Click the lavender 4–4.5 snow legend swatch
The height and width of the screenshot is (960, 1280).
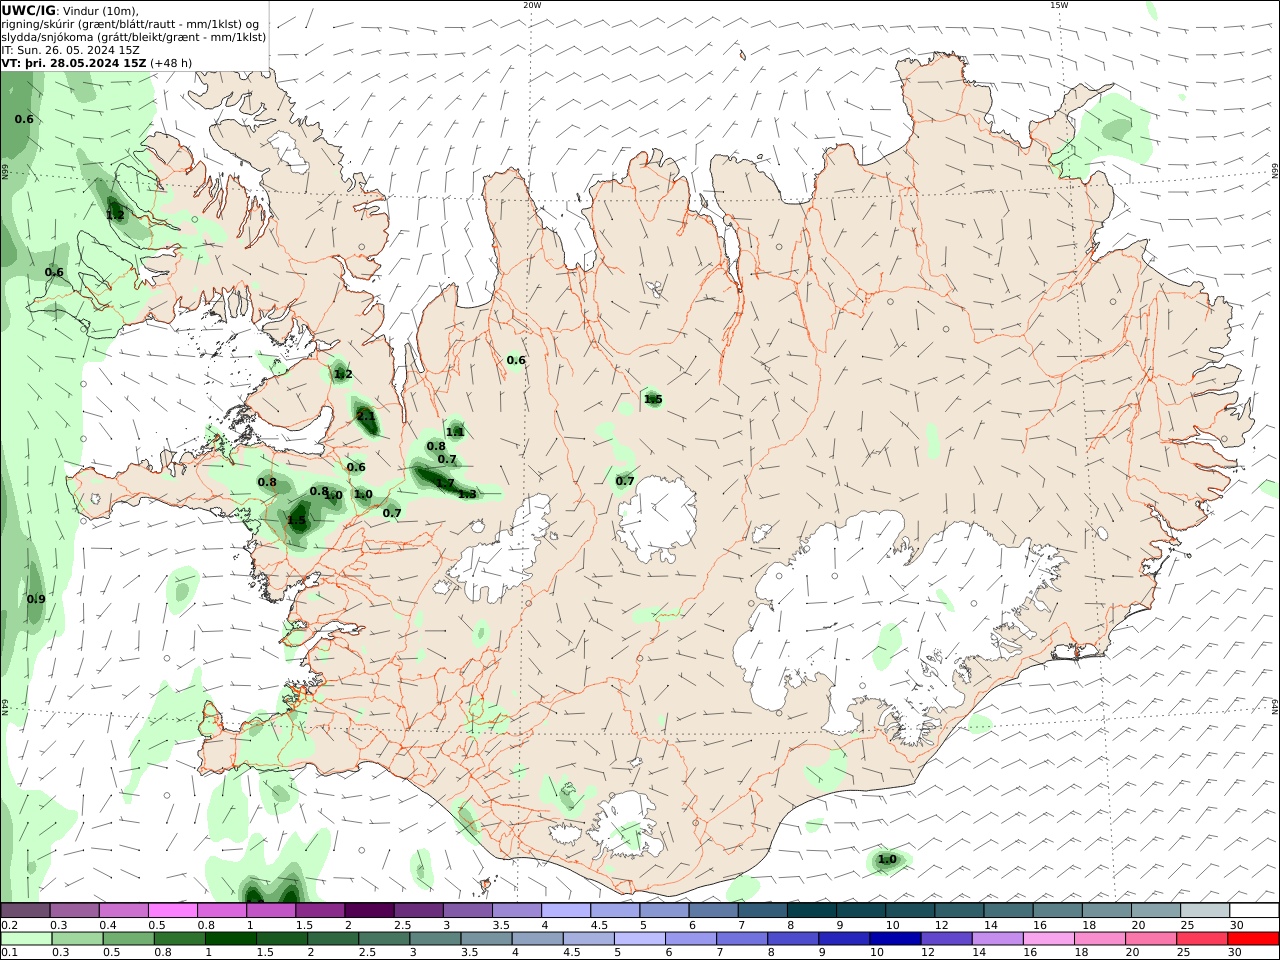click(566, 911)
